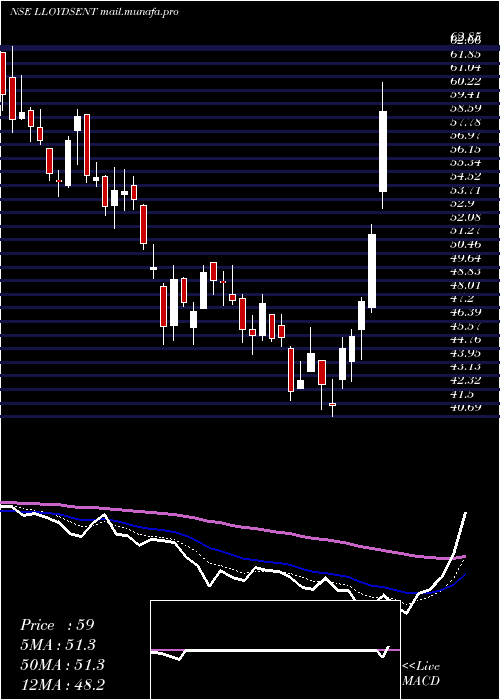This screenshot has height=700, width=500.
Task: Open the MACD inset chart panel
Action: [x=275, y=650]
